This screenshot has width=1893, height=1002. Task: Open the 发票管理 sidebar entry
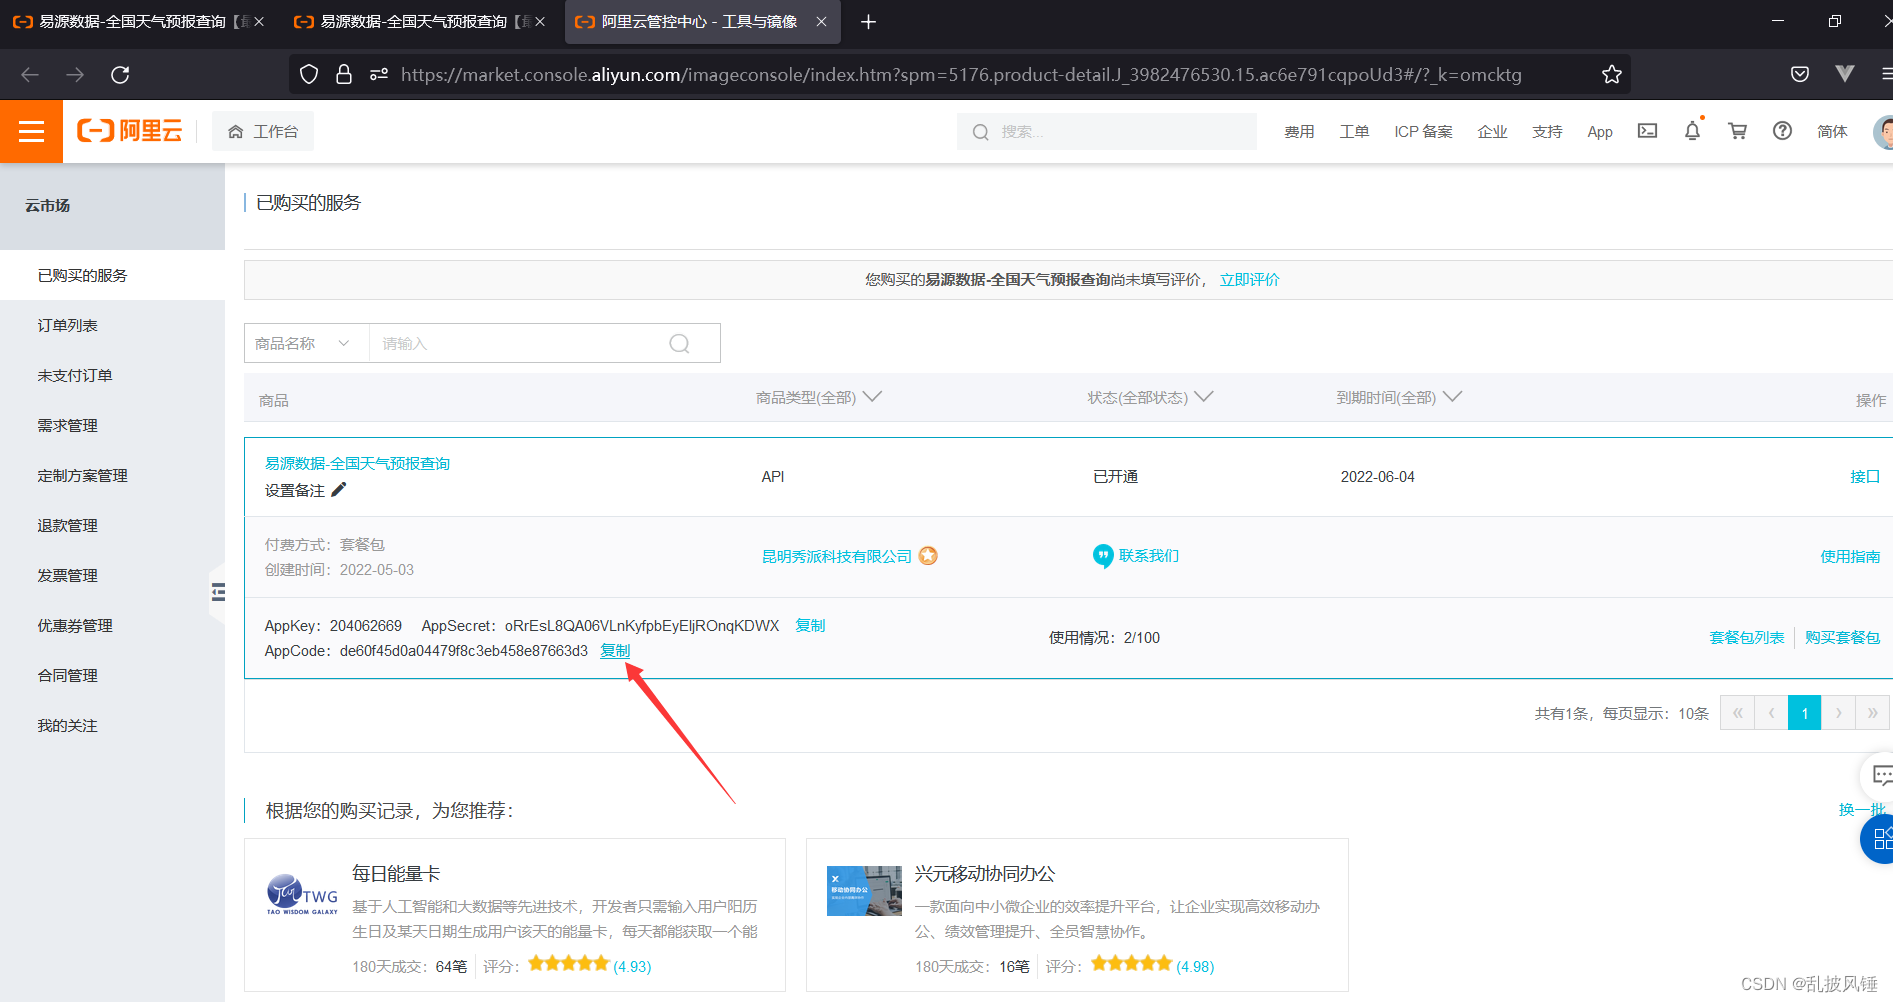click(67, 575)
